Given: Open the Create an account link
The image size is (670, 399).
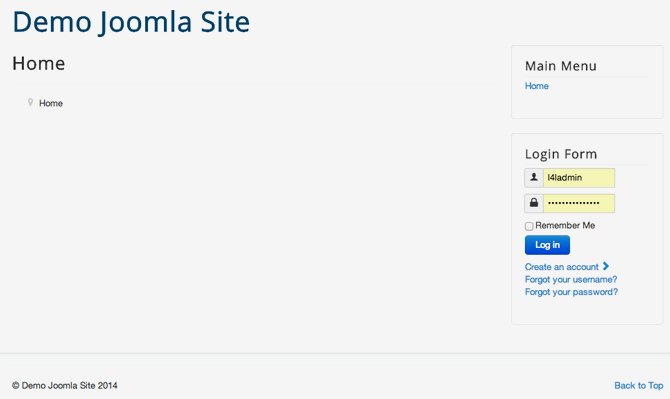Looking at the screenshot, I should 561,267.
